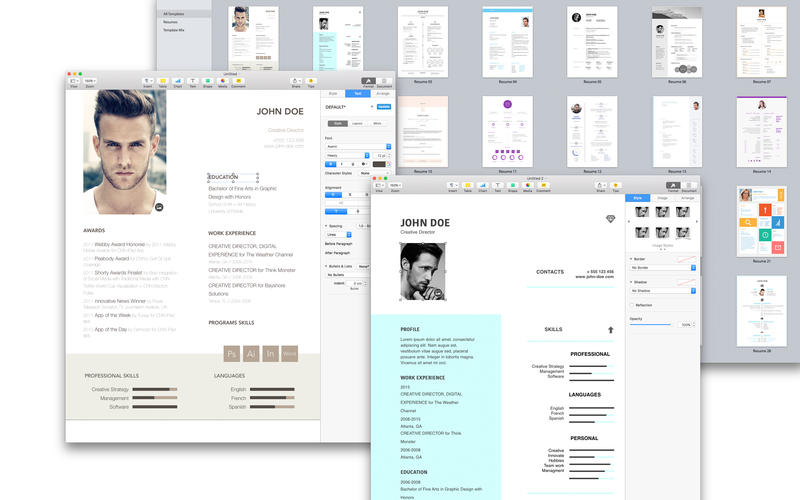This screenshot has height=500, width=800.
Task: Show next image styles page arrow
Action: point(697,221)
